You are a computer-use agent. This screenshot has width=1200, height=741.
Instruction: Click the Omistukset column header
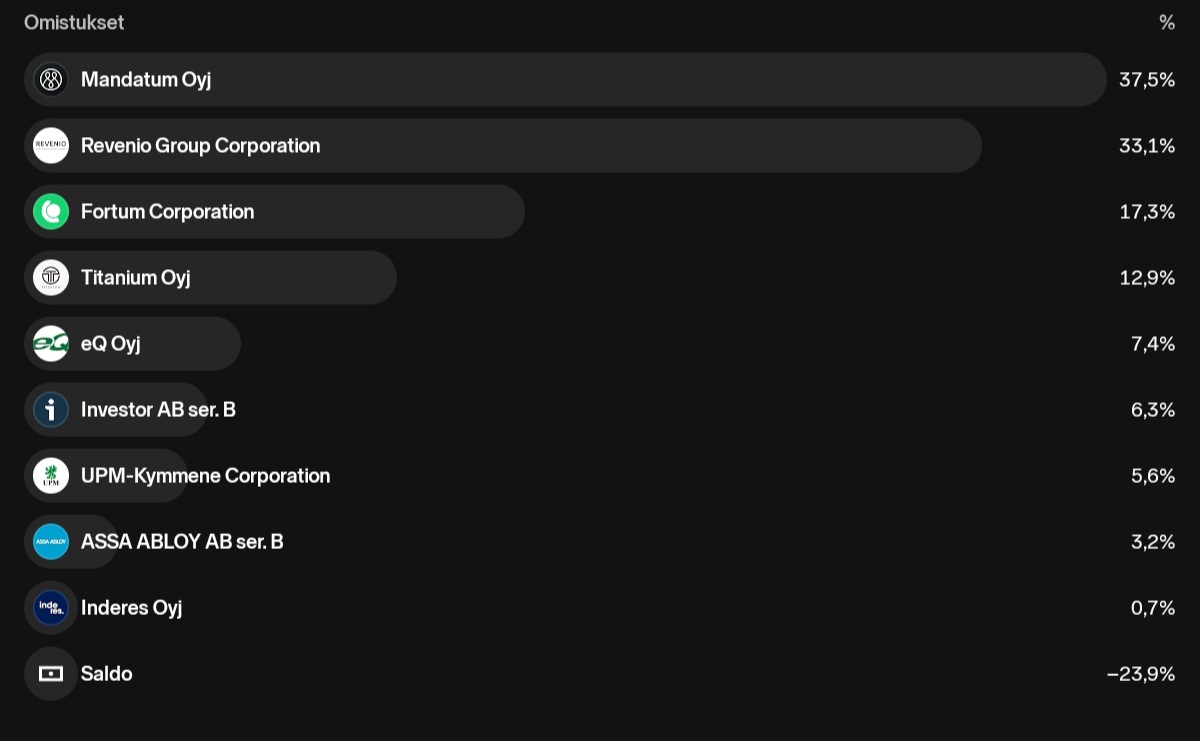pos(74,22)
